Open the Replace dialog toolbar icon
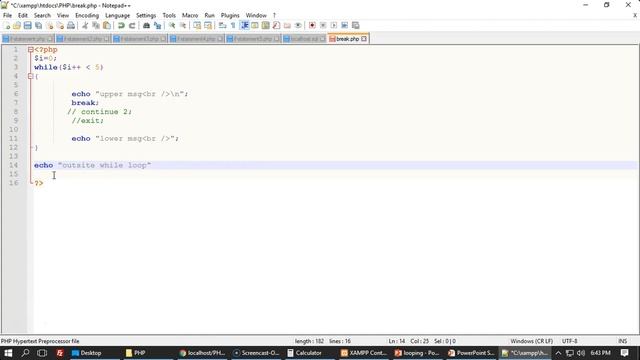 point(157,25)
